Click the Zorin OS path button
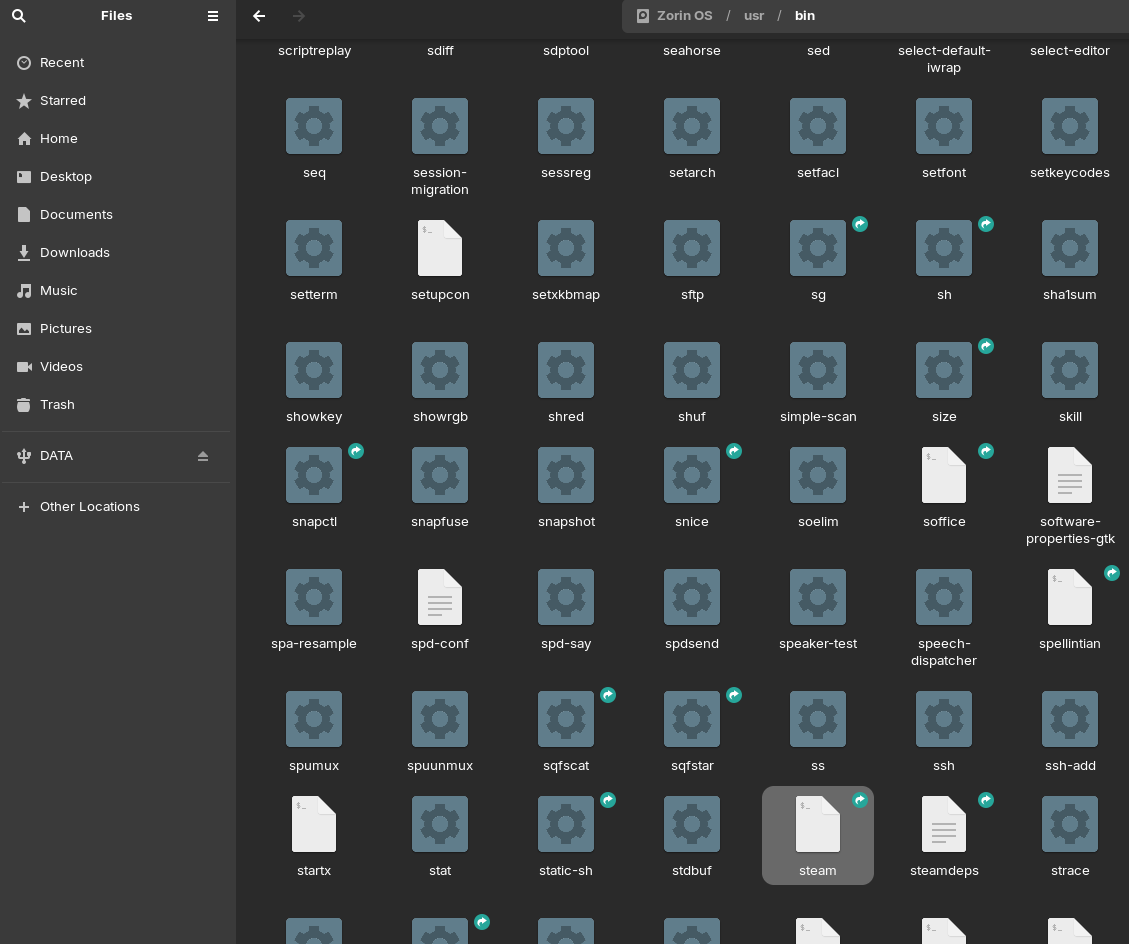 pos(675,16)
